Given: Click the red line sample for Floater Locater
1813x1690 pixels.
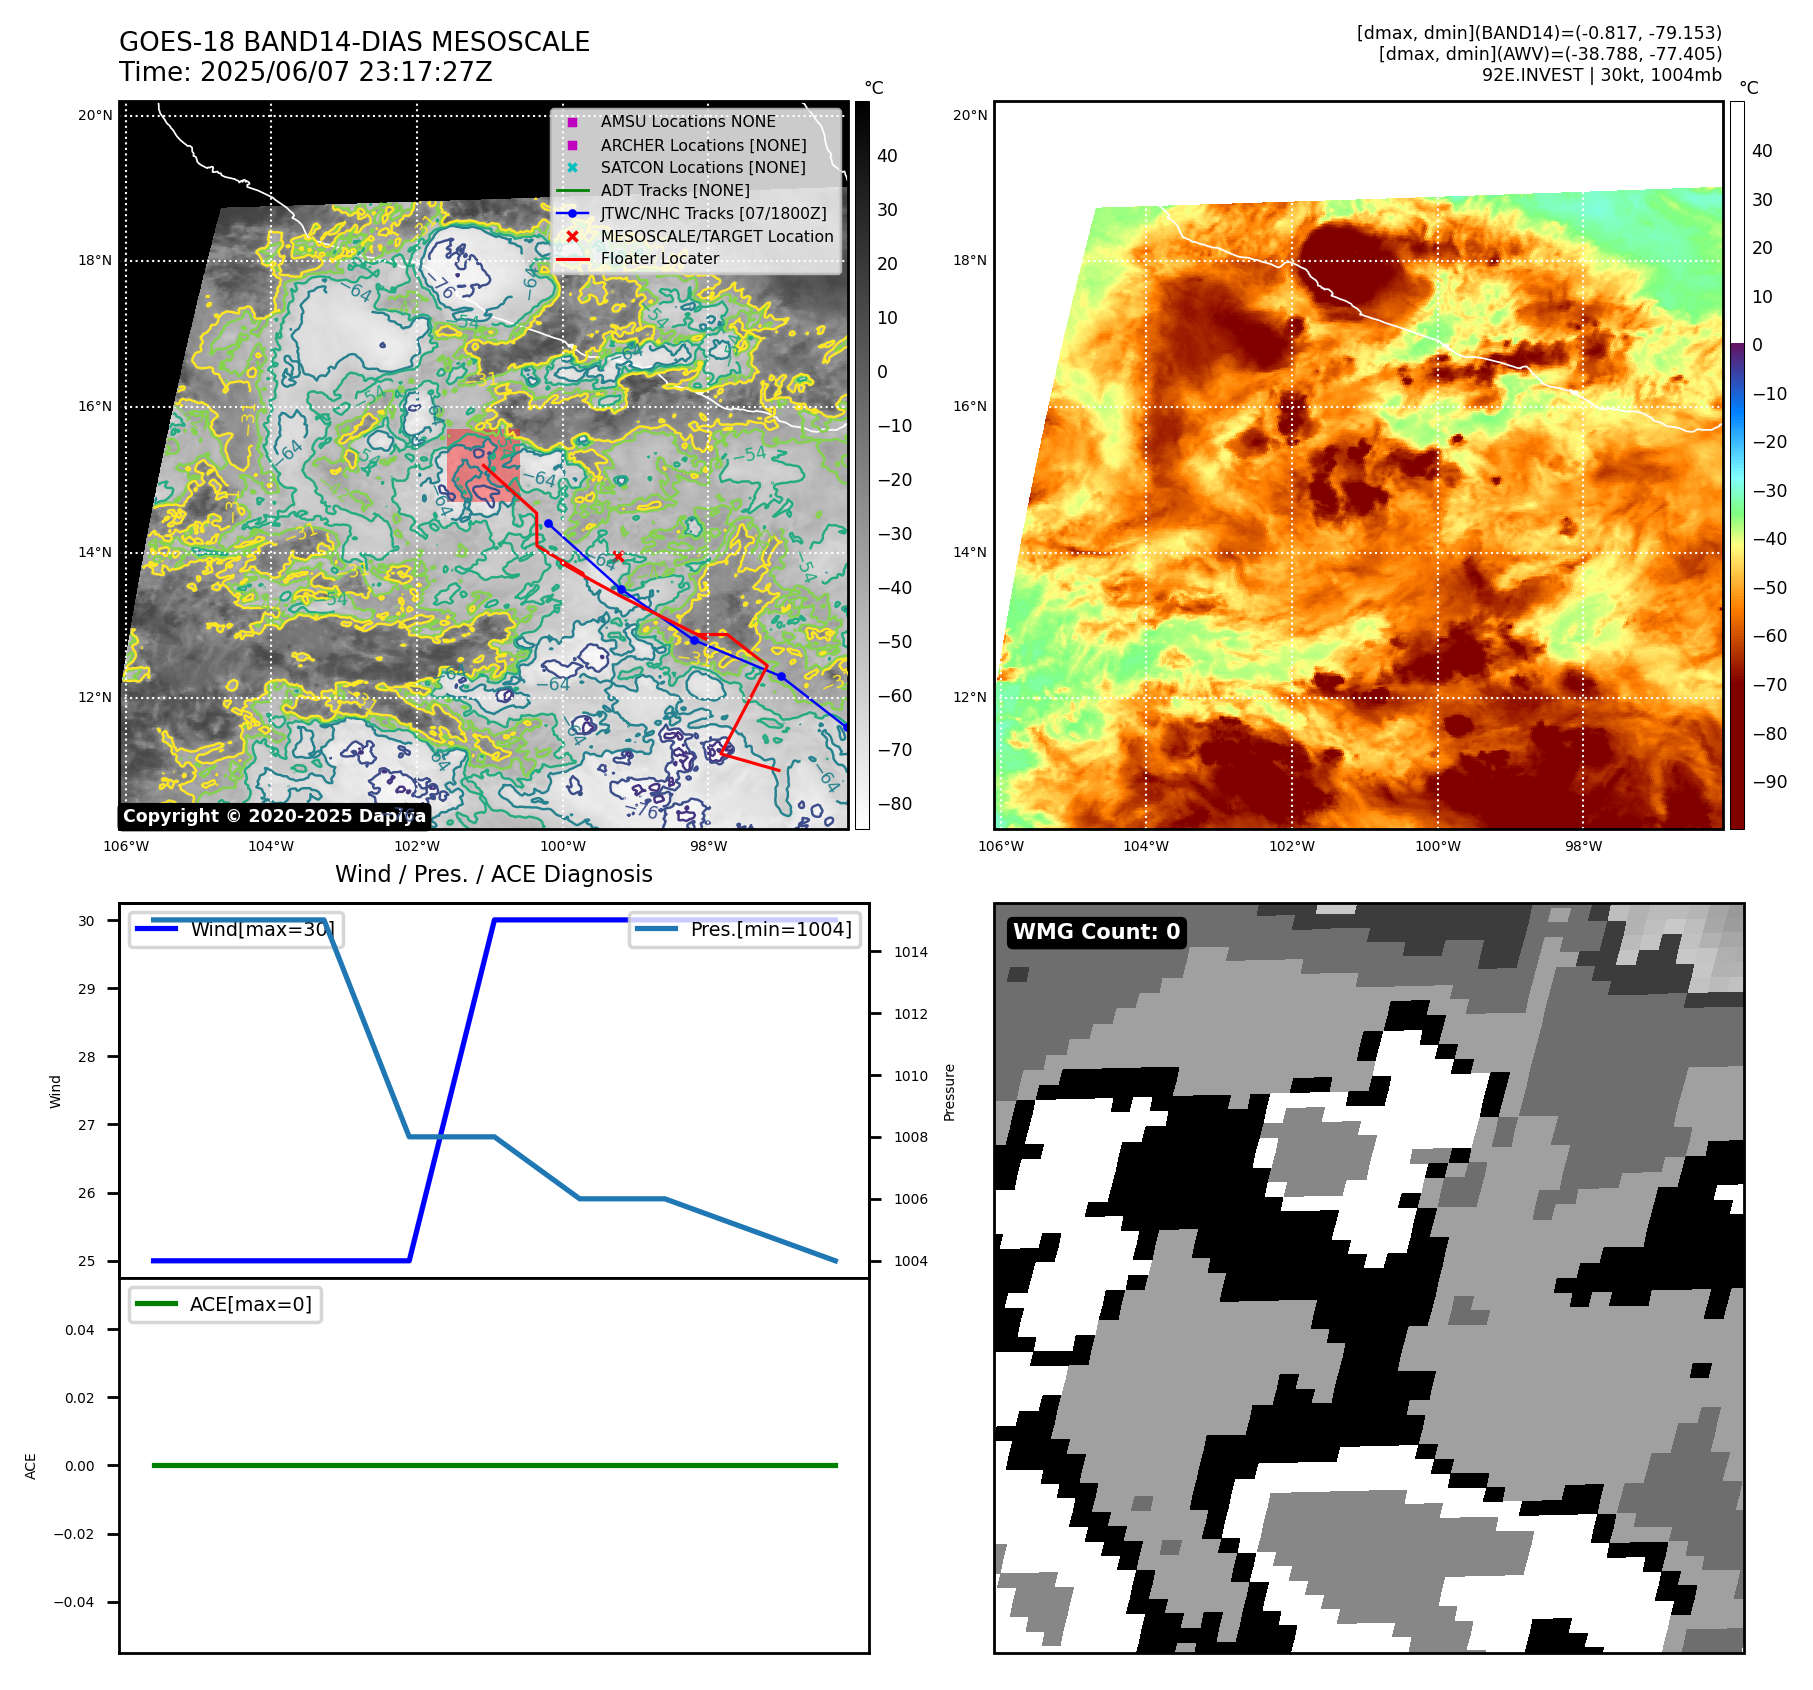Looking at the screenshot, I should (572, 259).
